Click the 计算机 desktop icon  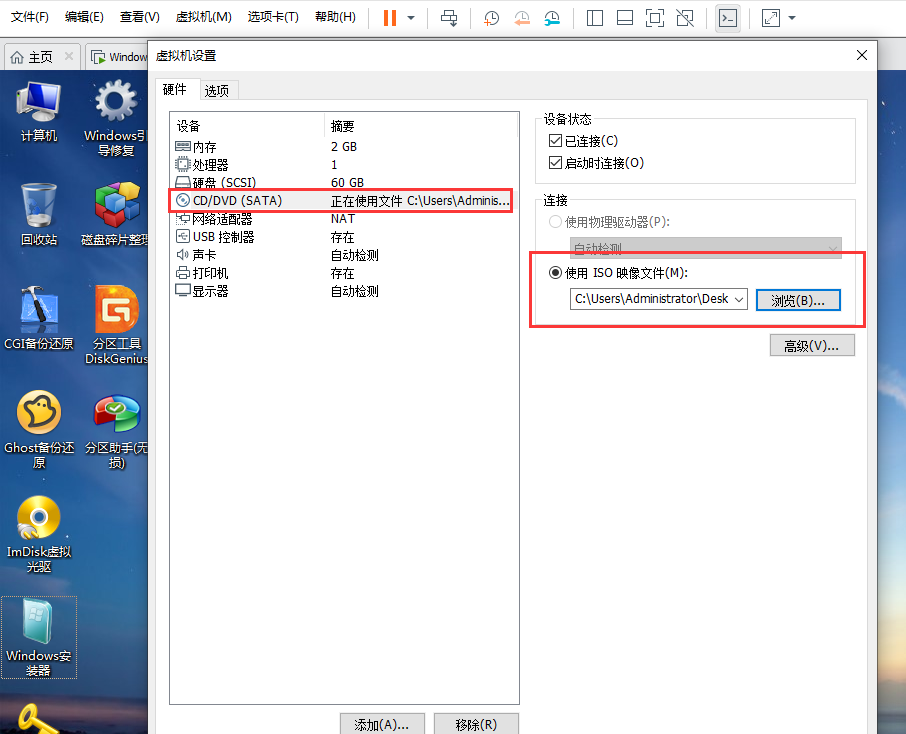point(39,112)
